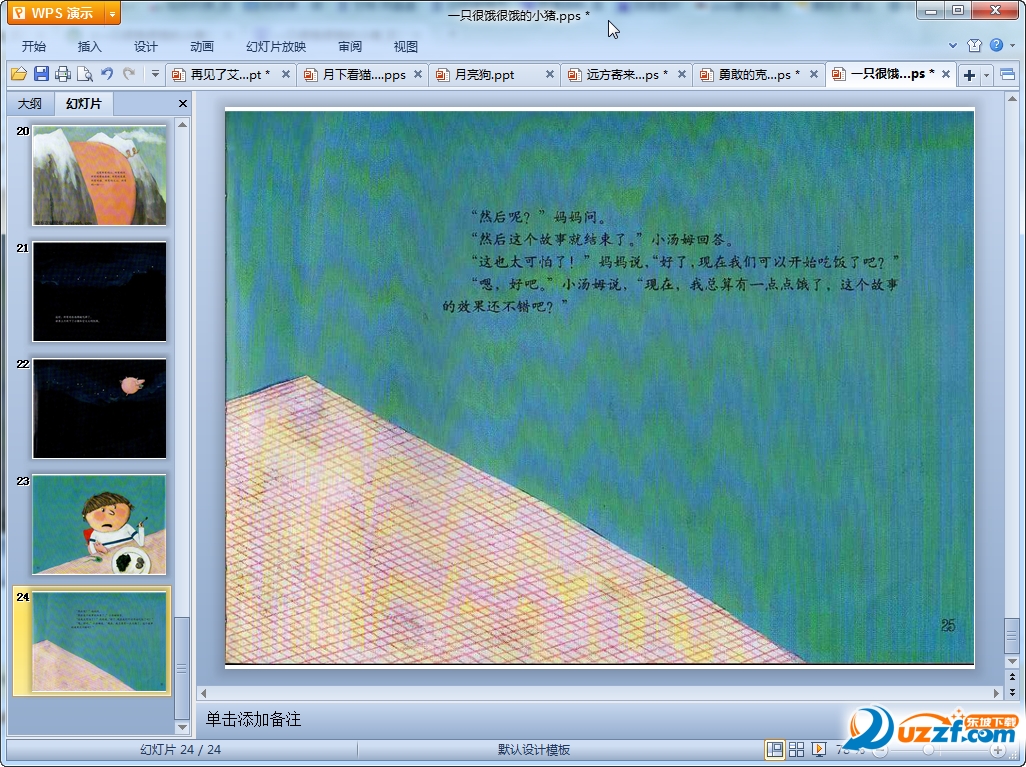
Task: Adjust the zoom slider handle
Action: click(928, 750)
